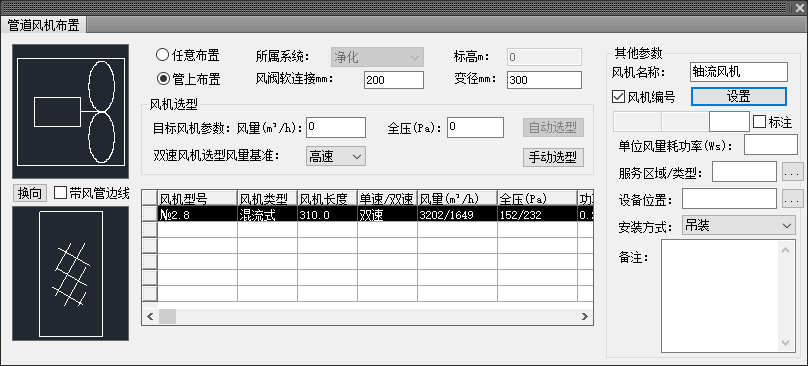Click the 风机型号 column header
Image resolution: width=808 pixels, height=366 pixels.
[197, 198]
